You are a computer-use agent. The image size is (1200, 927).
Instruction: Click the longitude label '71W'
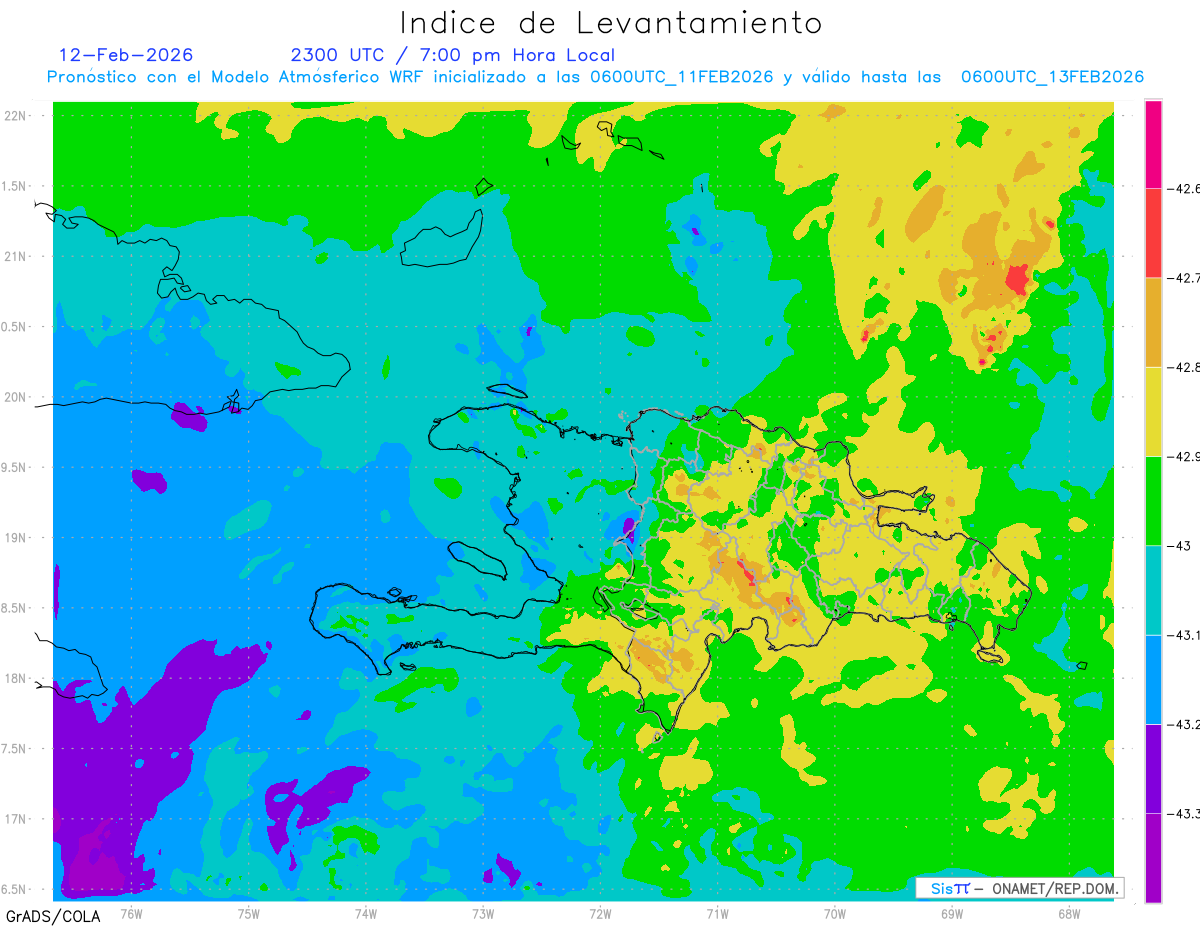click(717, 912)
